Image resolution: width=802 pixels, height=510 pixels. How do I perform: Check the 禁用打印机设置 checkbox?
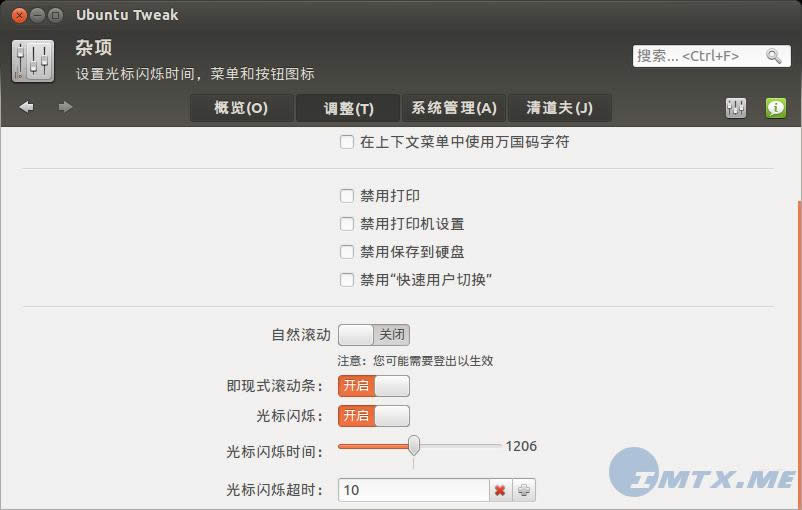(347, 224)
